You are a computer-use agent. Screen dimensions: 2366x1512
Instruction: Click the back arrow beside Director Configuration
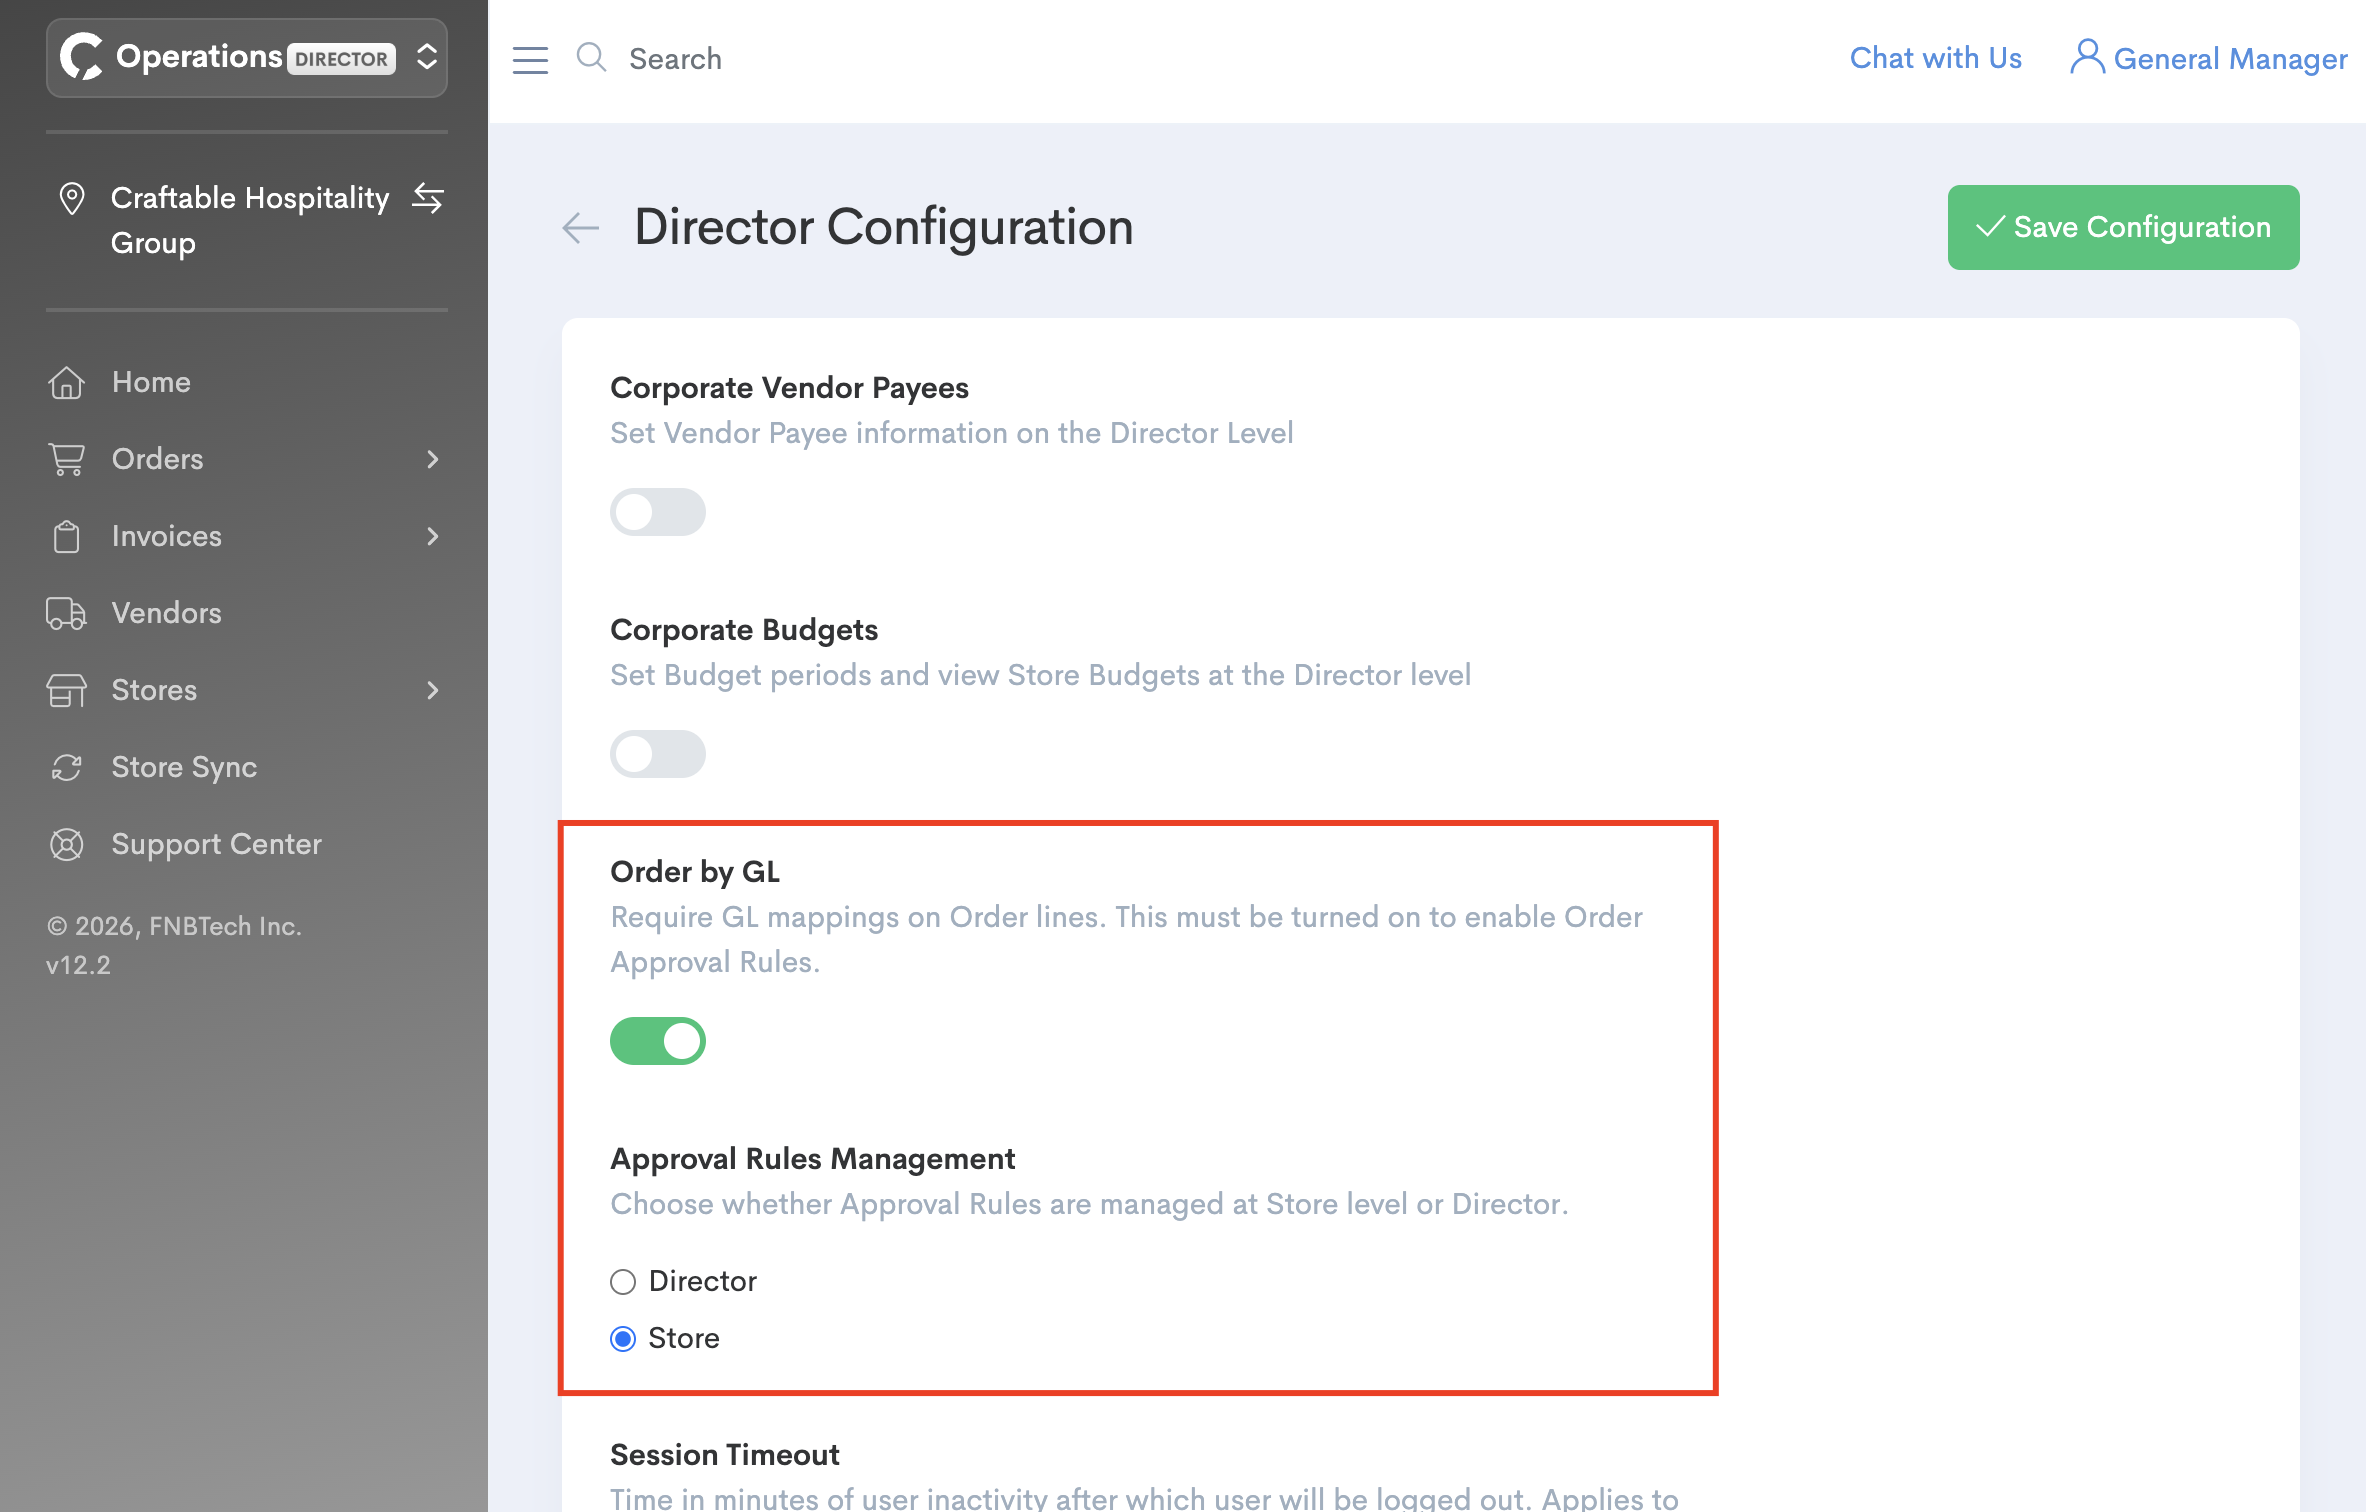click(x=580, y=228)
